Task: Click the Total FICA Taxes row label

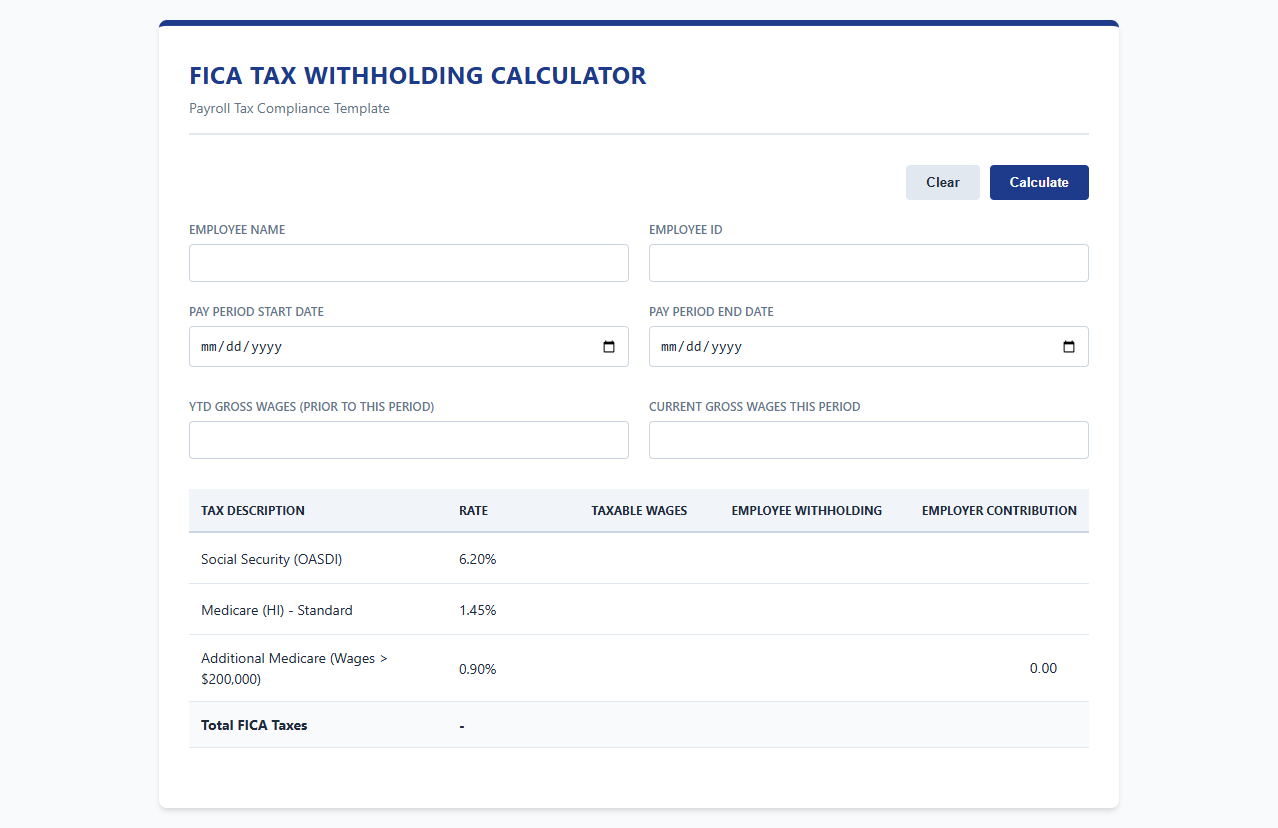Action: click(254, 725)
